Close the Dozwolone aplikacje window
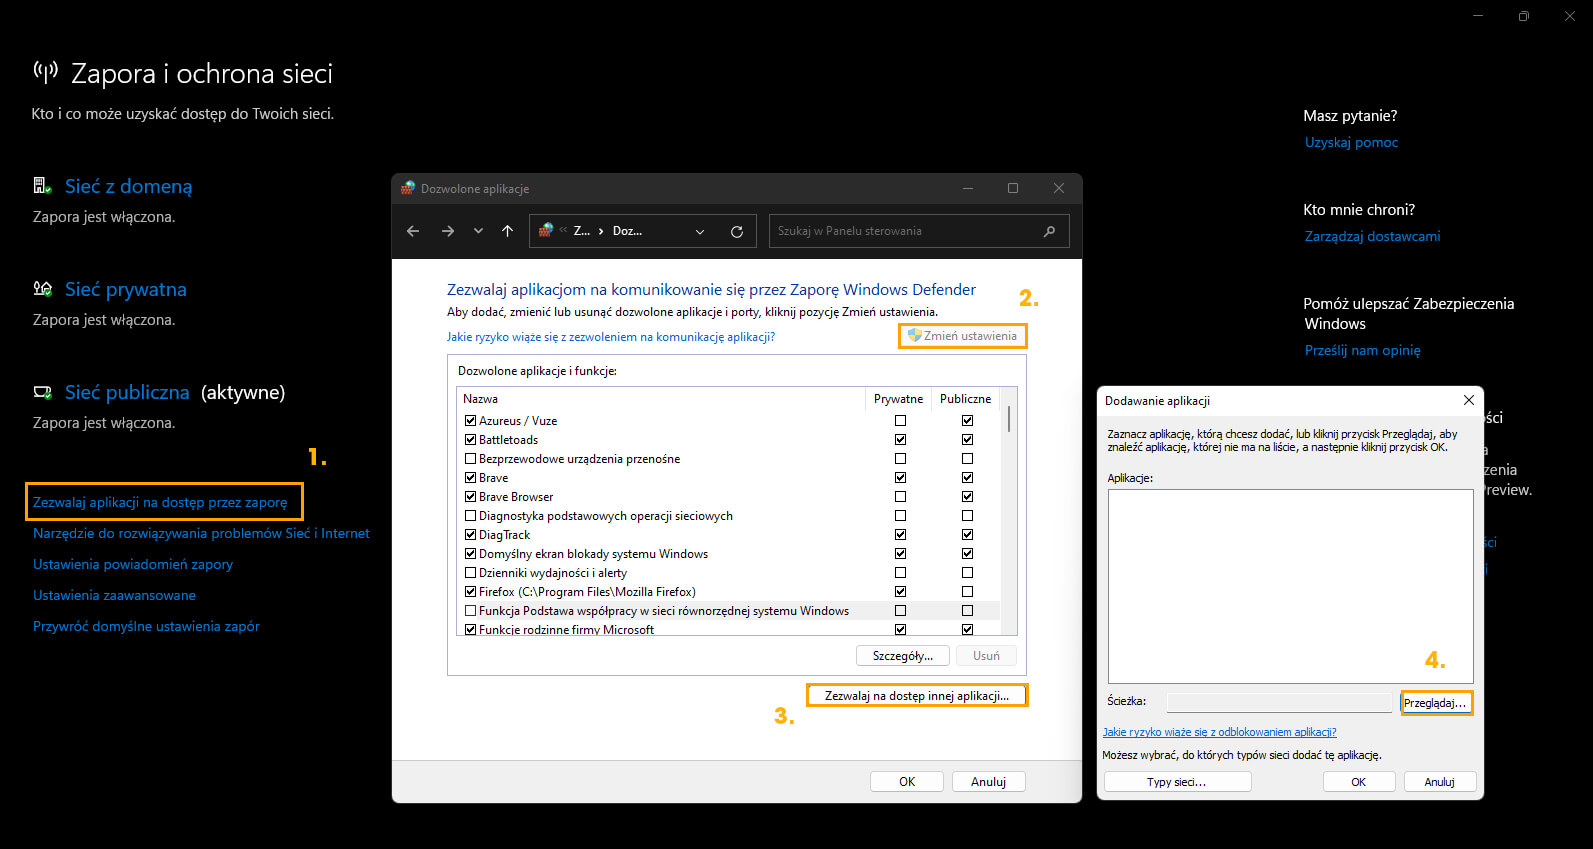This screenshot has height=849, width=1593. [1059, 188]
